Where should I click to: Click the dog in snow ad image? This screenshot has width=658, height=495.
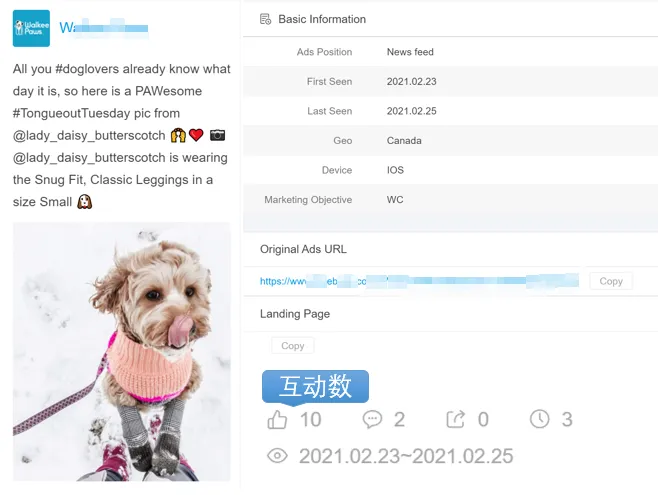tap(122, 352)
